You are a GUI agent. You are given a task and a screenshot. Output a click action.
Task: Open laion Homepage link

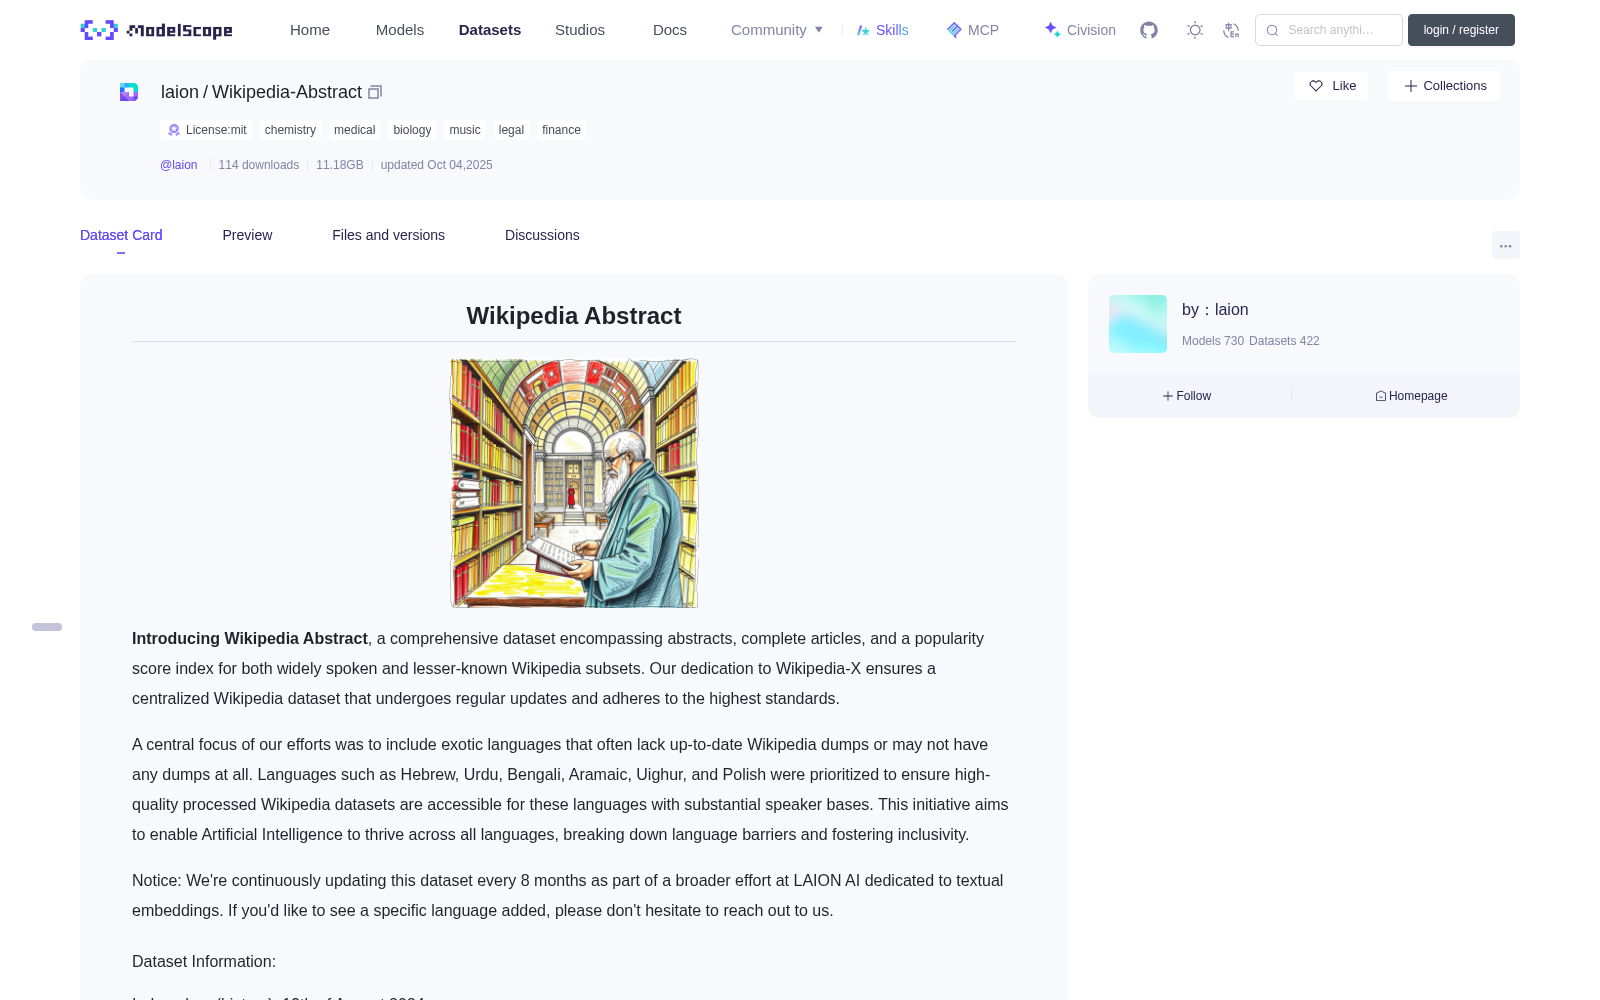click(x=1411, y=396)
